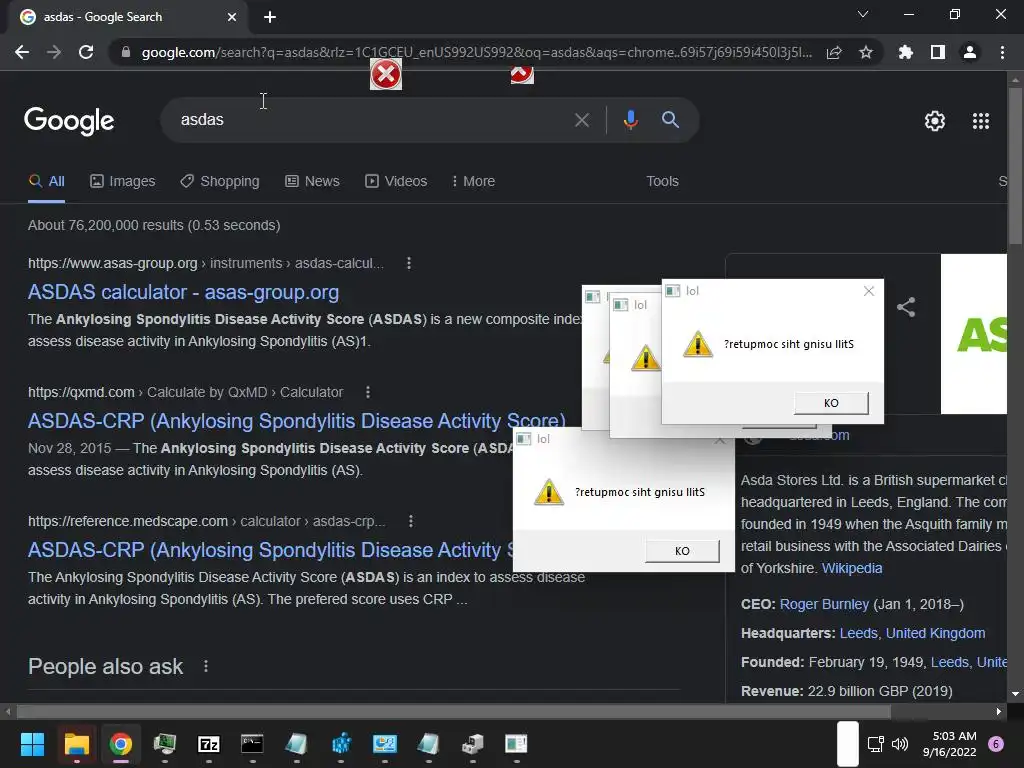Open 7-Zip from the taskbar
Image resolution: width=1024 pixels, height=768 pixels.
[208, 744]
